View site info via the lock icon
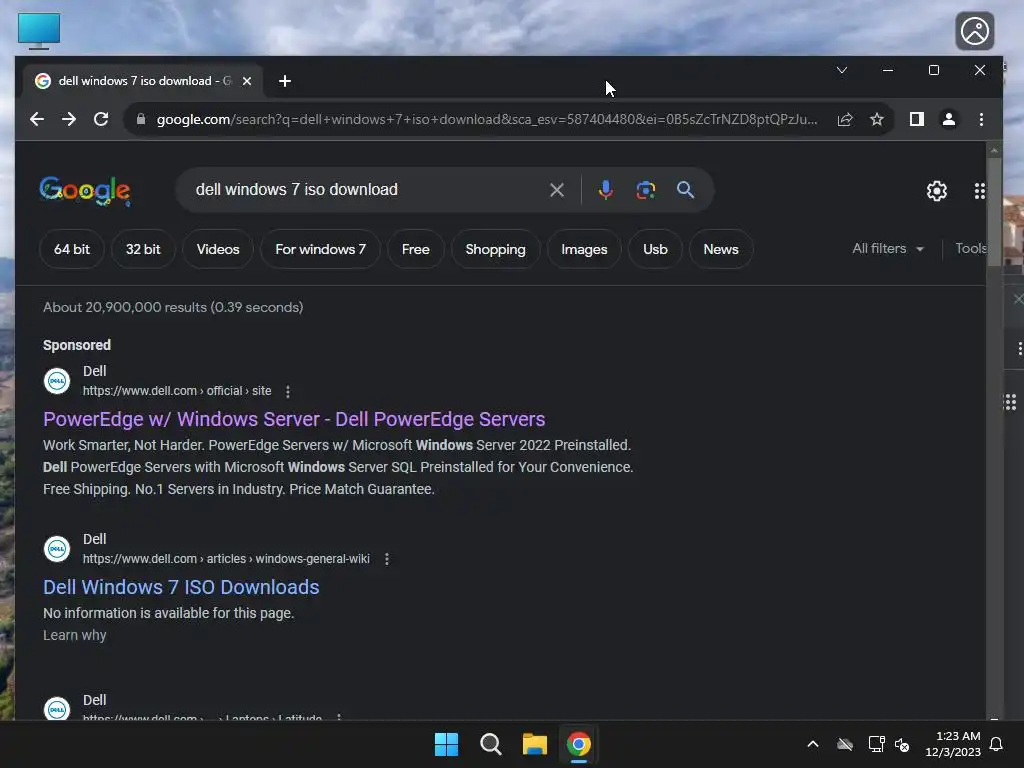Screen dimensions: 1024x768 pos(140,120)
